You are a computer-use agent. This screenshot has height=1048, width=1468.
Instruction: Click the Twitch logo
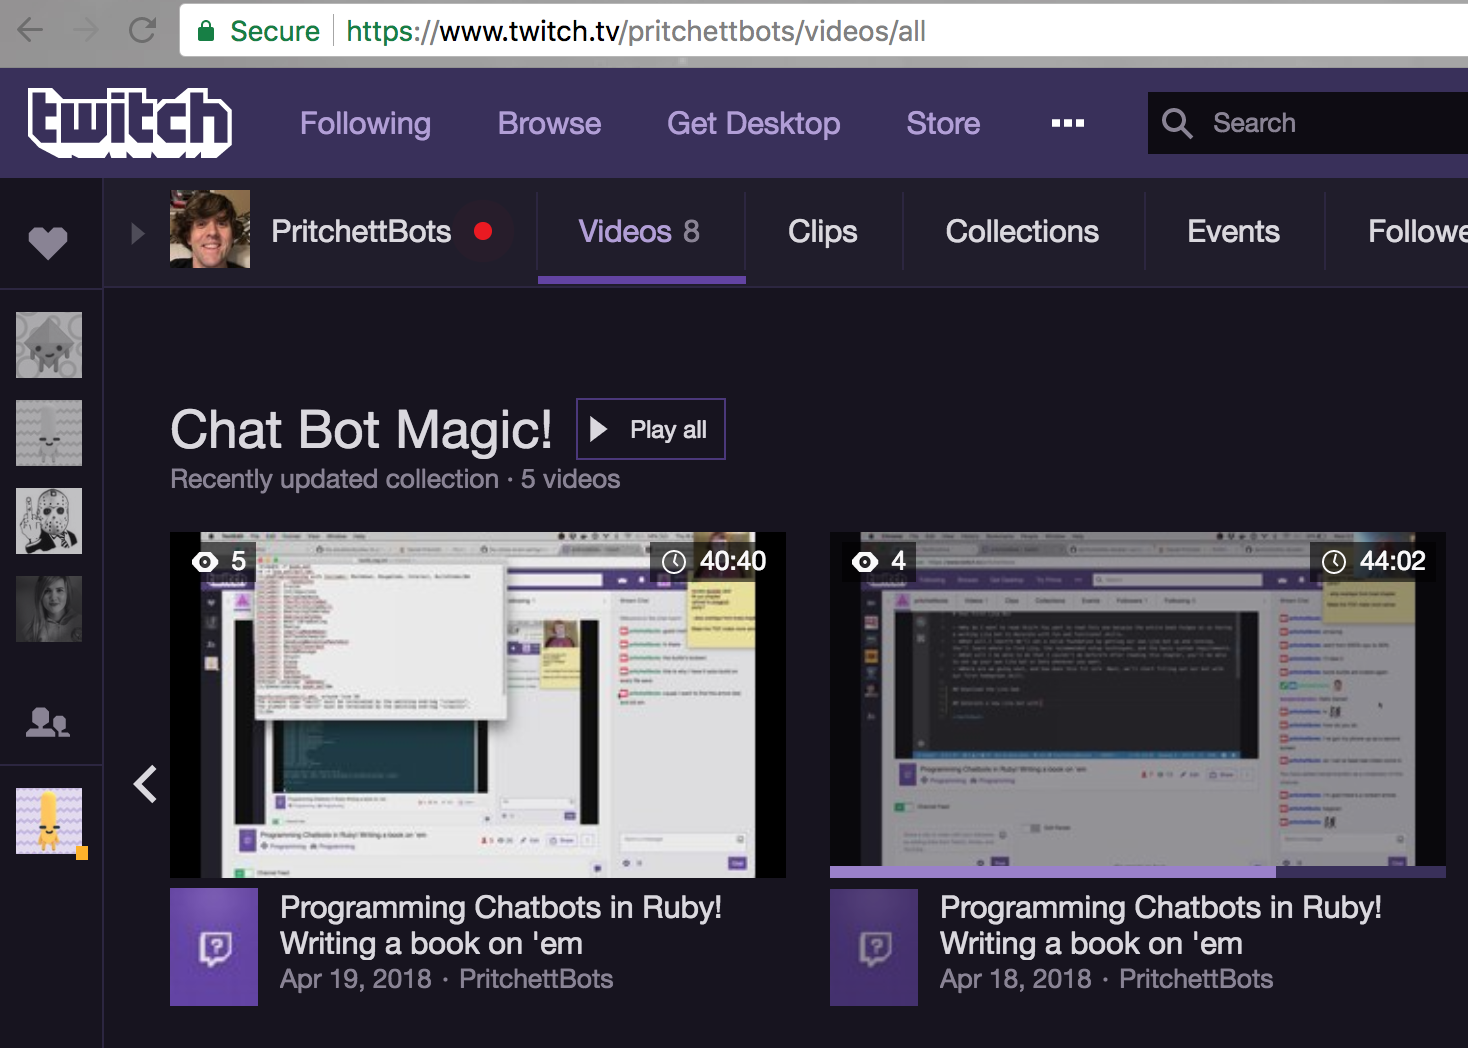coord(130,123)
